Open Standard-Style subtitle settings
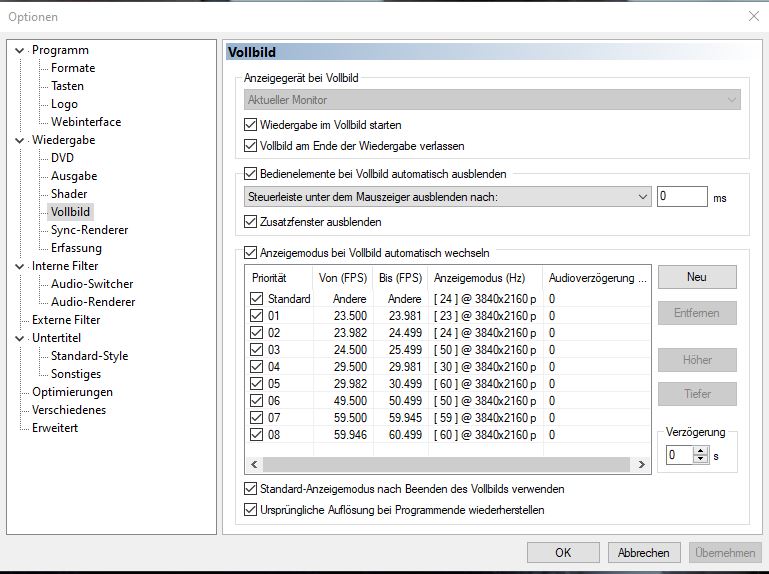Image resolution: width=769 pixels, height=574 pixels. pyautogui.click(x=89, y=356)
